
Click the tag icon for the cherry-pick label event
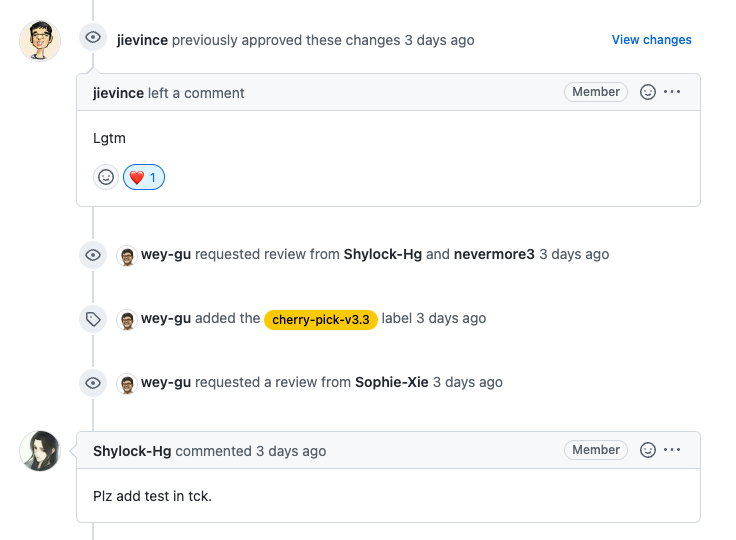point(93,319)
